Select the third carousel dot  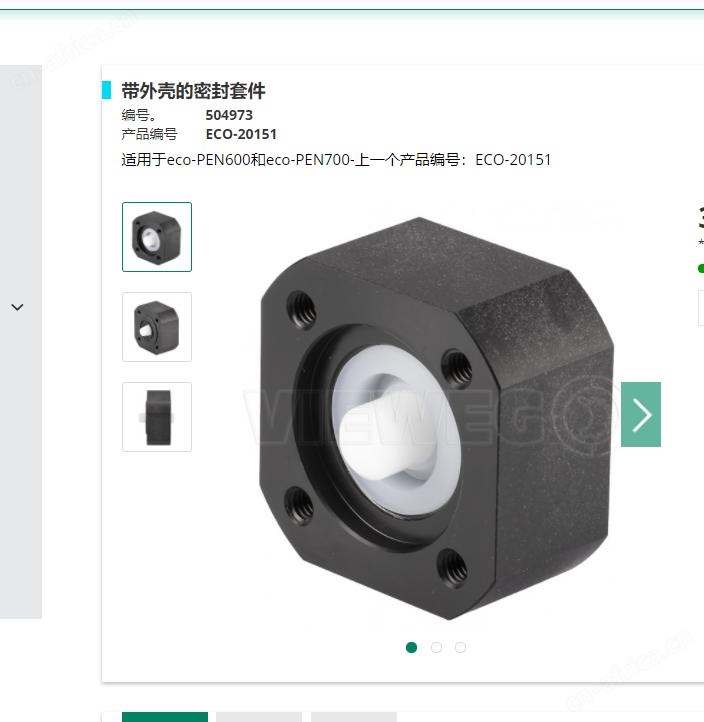coord(460,647)
